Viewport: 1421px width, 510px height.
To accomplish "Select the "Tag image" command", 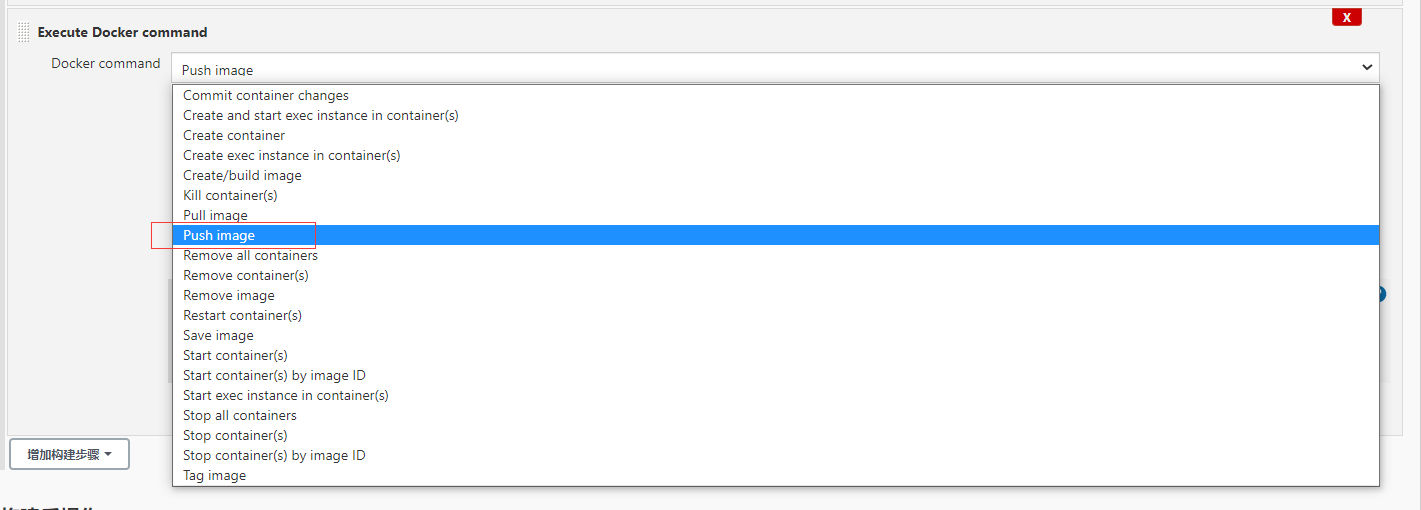I will [214, 476].
